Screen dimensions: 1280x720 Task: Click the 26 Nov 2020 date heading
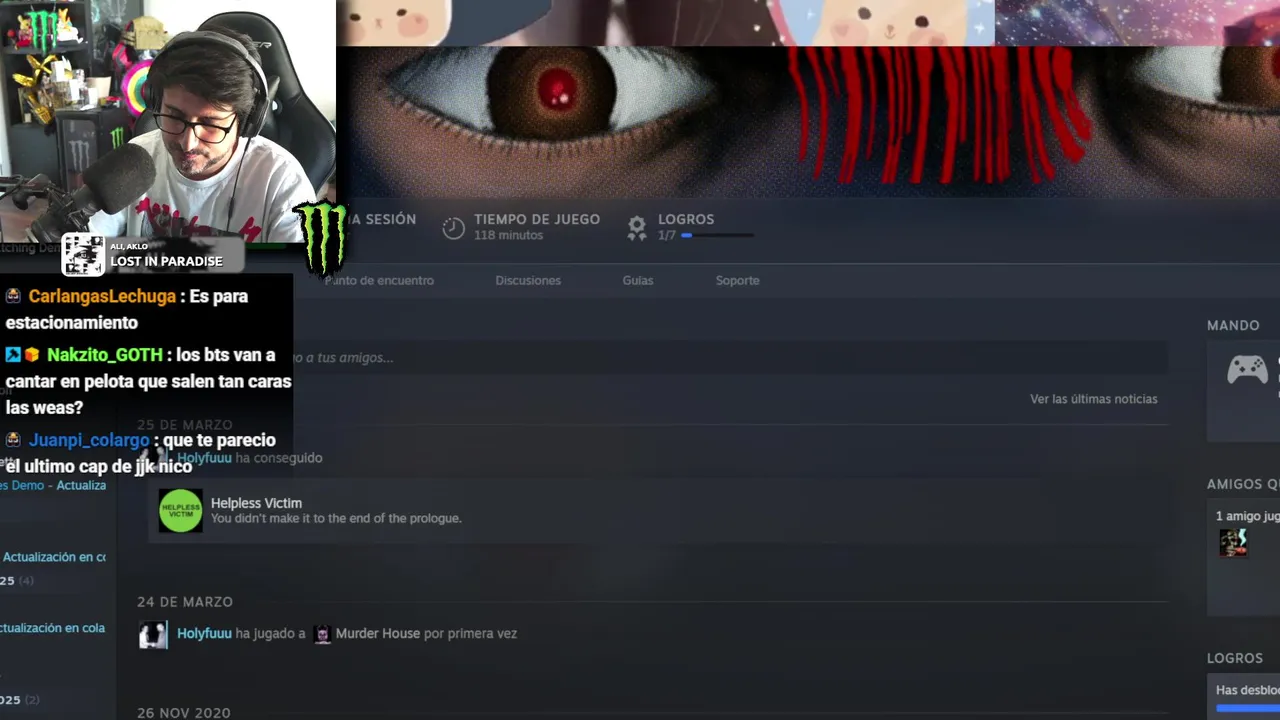coord(184,713)
